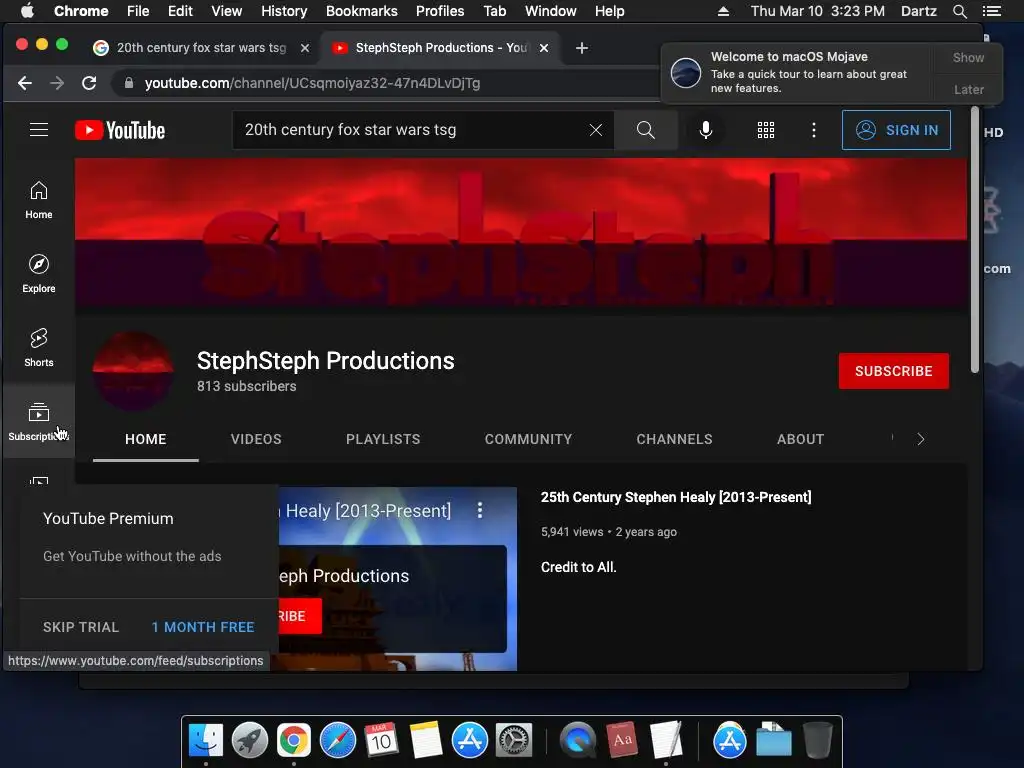Start voice search with the microphone
This screenshot has width=1024, height=768.
coord(705,130)
